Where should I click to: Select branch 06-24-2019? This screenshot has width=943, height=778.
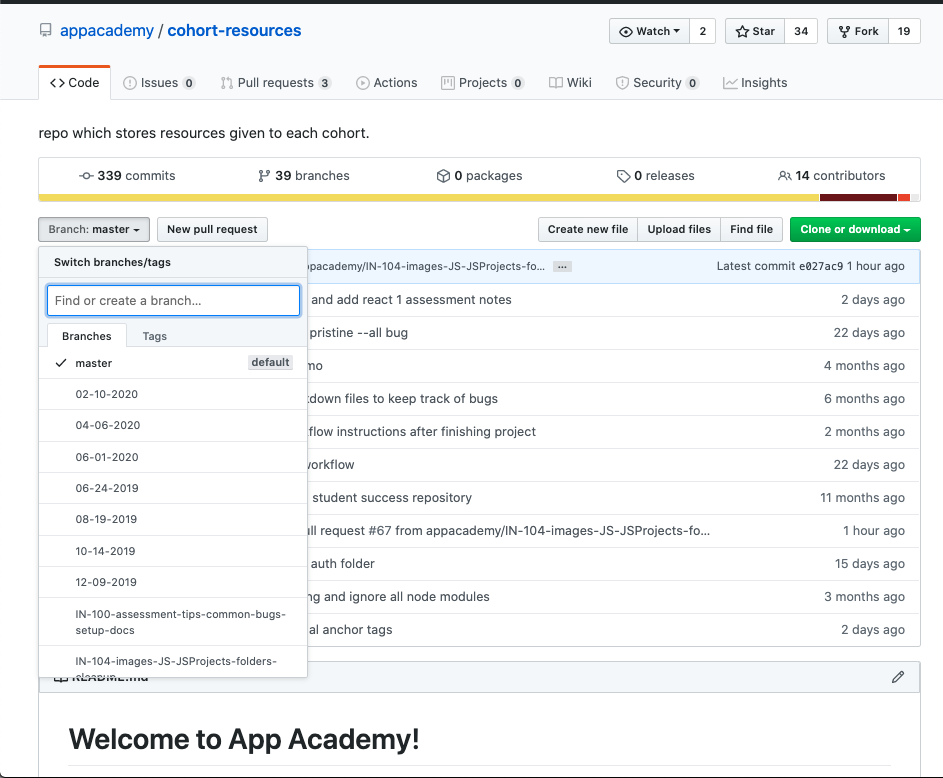[173, 488]
